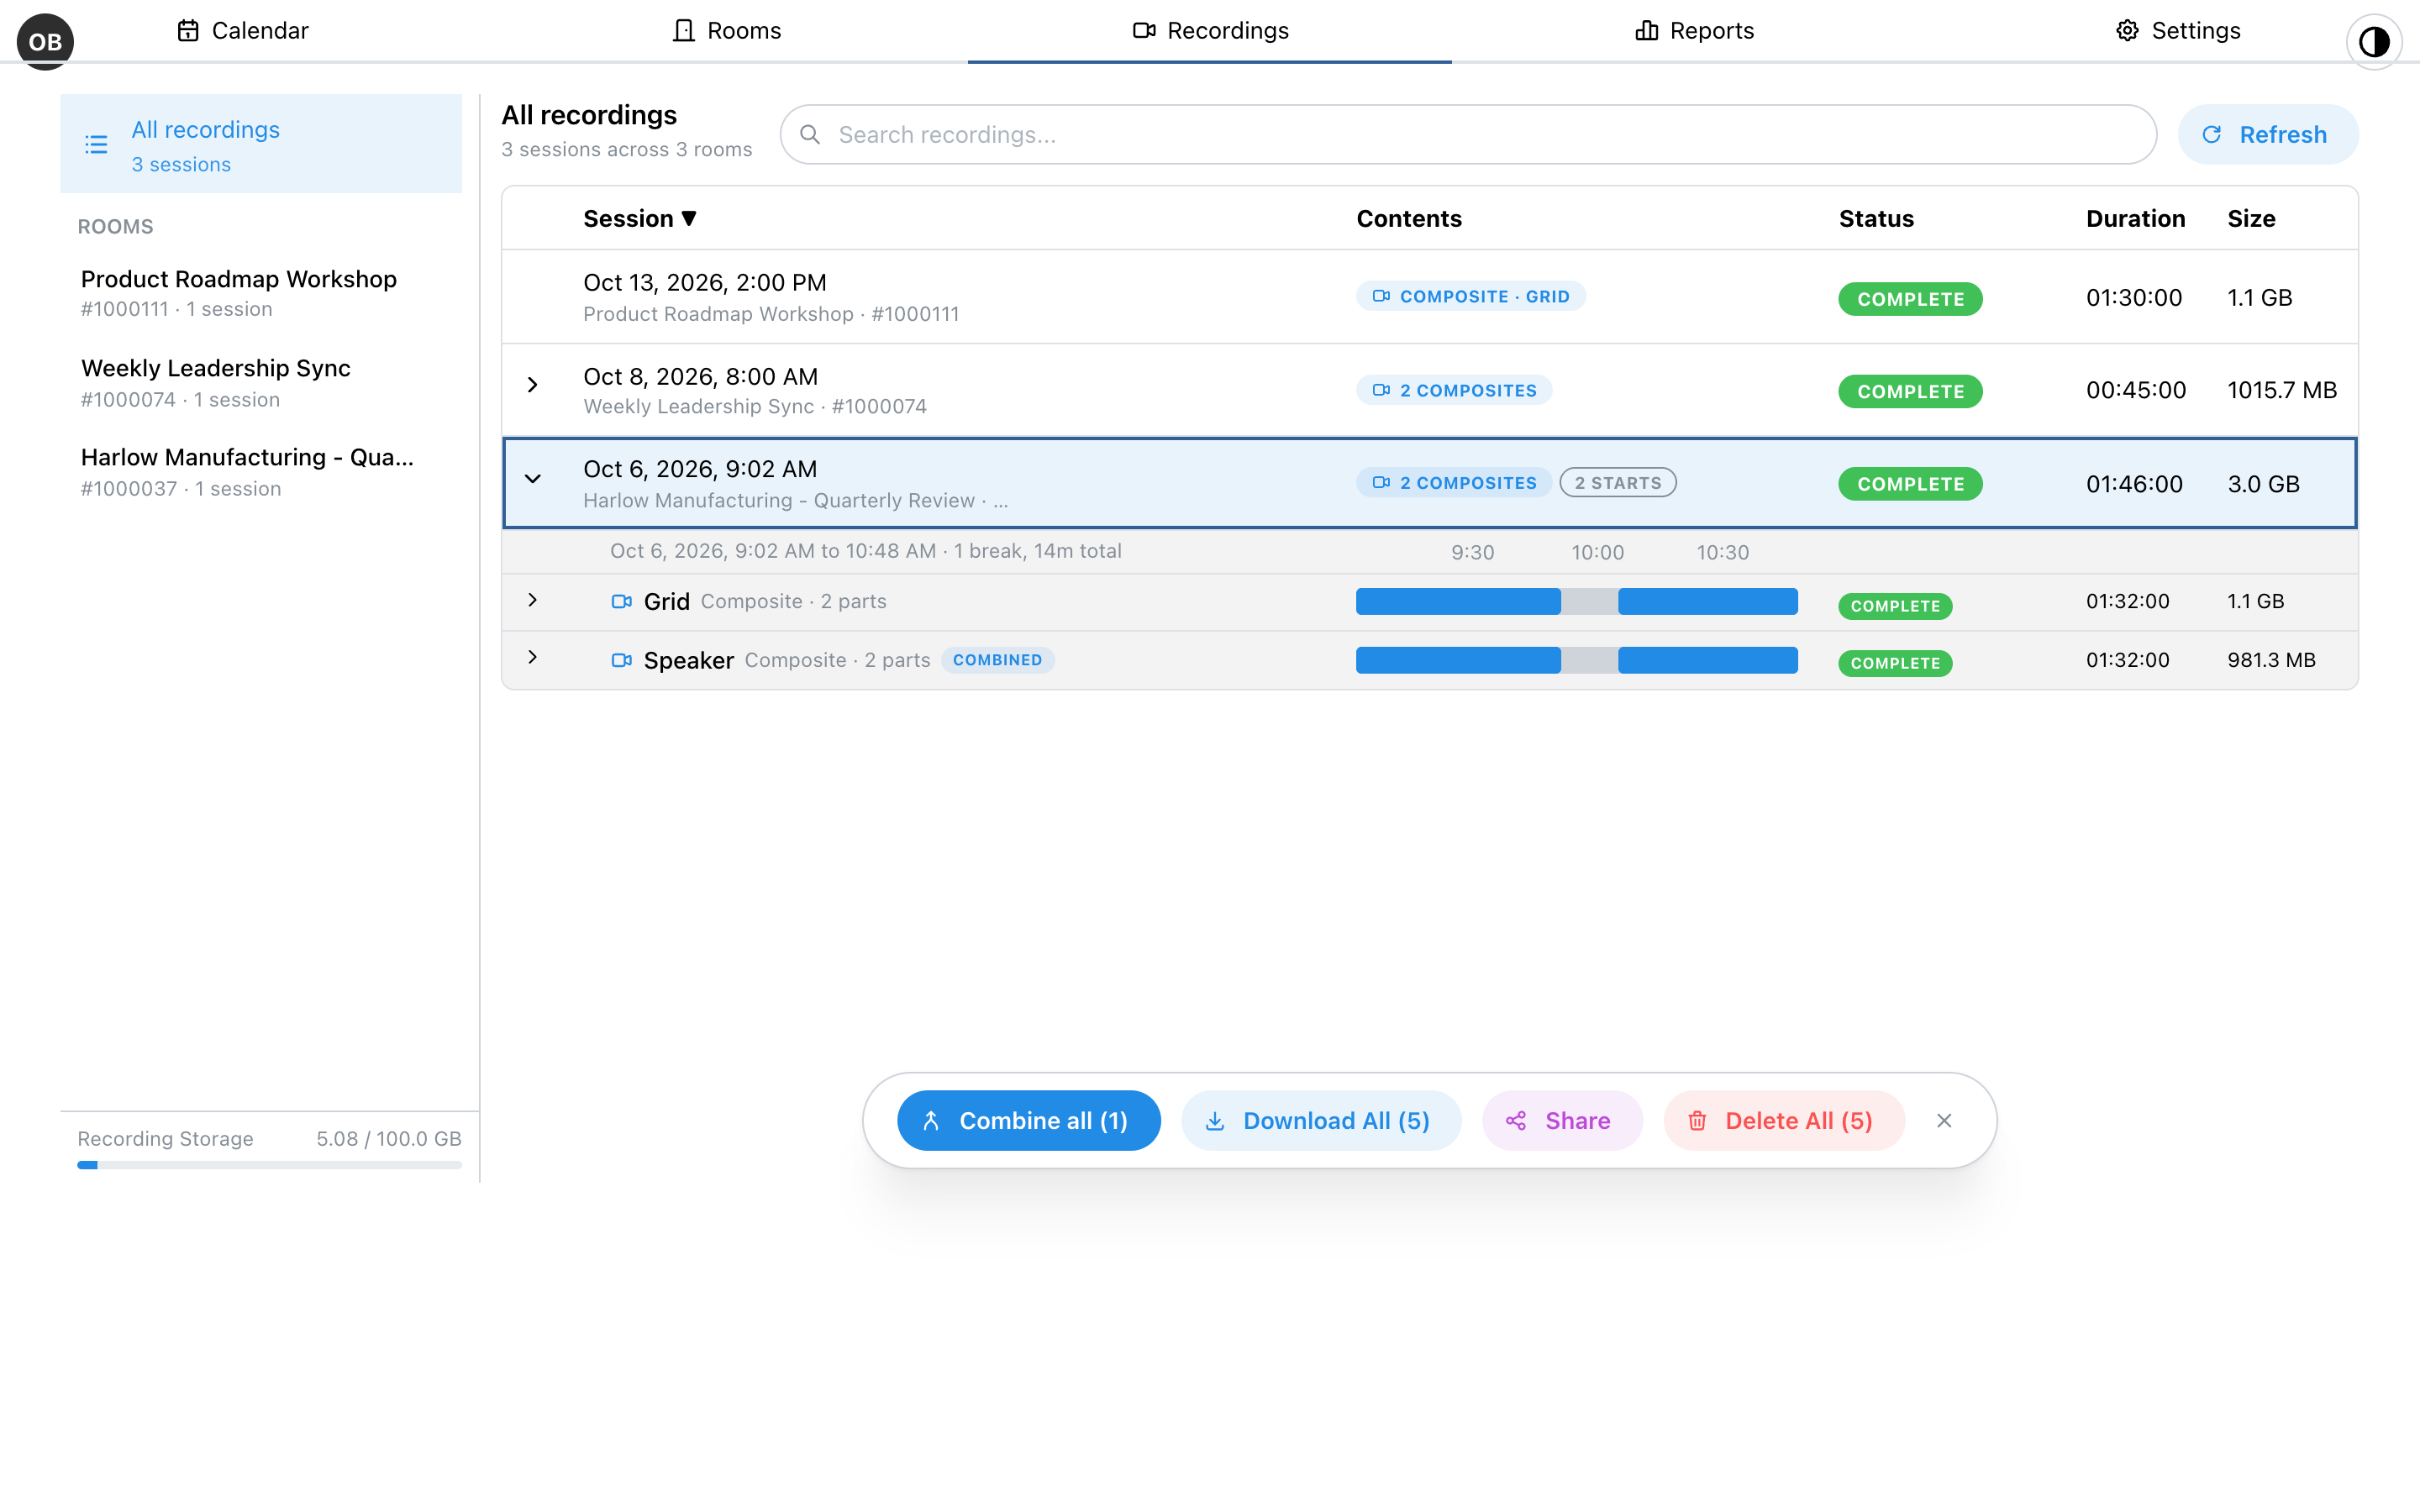The image size is (2420, 1512).
Task: Click the 2 Composites badge for Oct 8
Action: 1453,390
